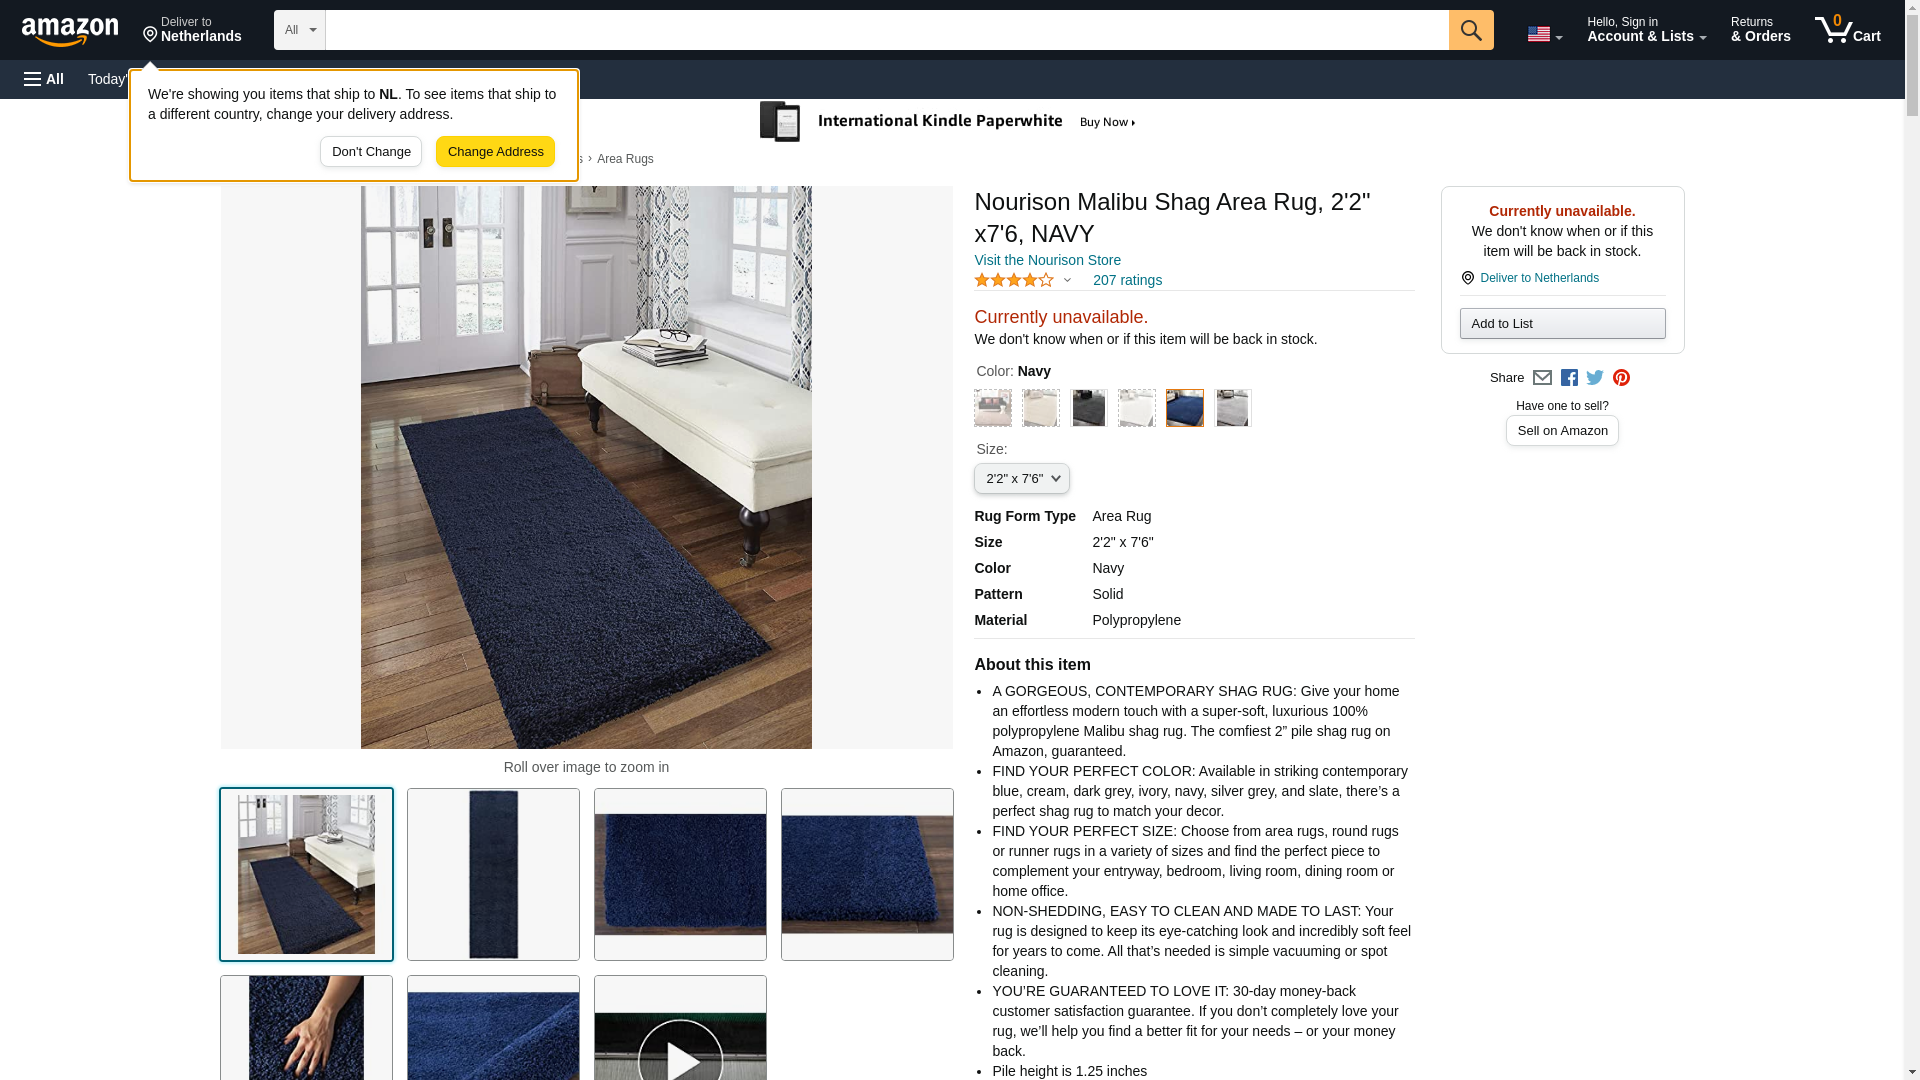The height and width of the screenshot is (1080, 1920).
Task: Expand the language flag selector
Action: click(x=1544, y=34)
